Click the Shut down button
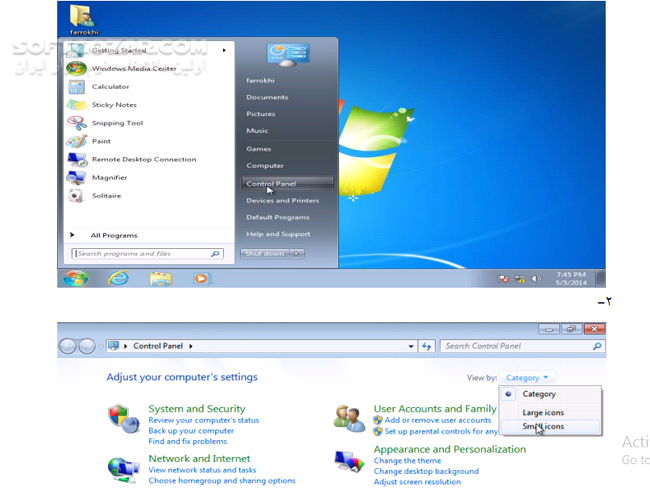 265,253
